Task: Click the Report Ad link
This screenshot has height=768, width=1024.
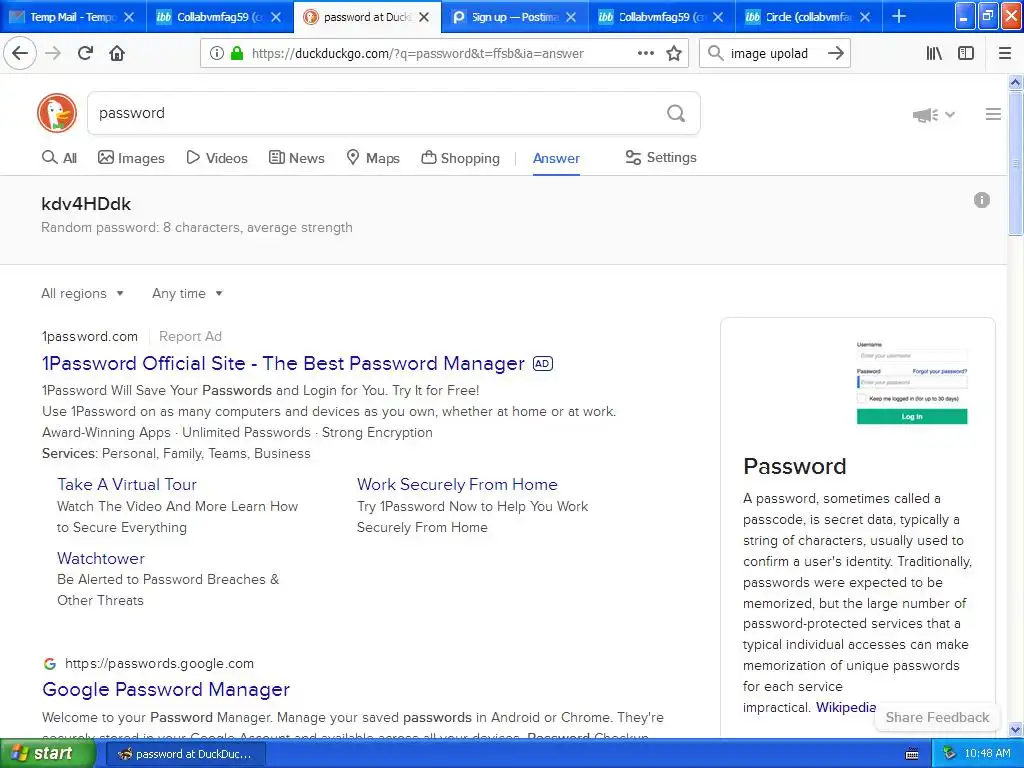Action: [190, 336]
